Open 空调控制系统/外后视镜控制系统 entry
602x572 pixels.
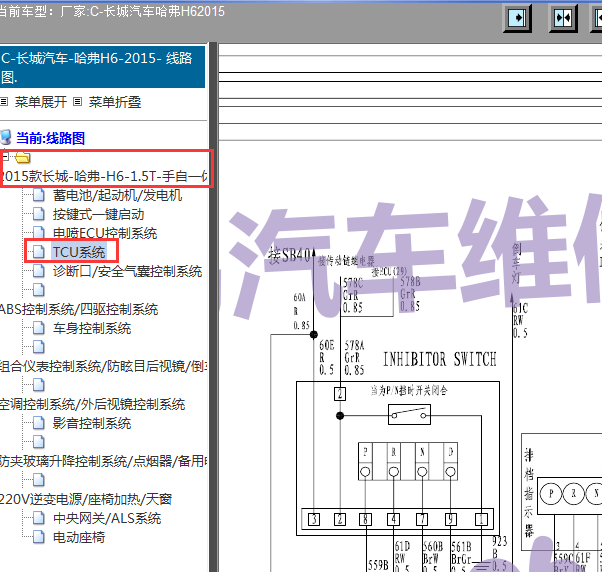tap(93, 404)
